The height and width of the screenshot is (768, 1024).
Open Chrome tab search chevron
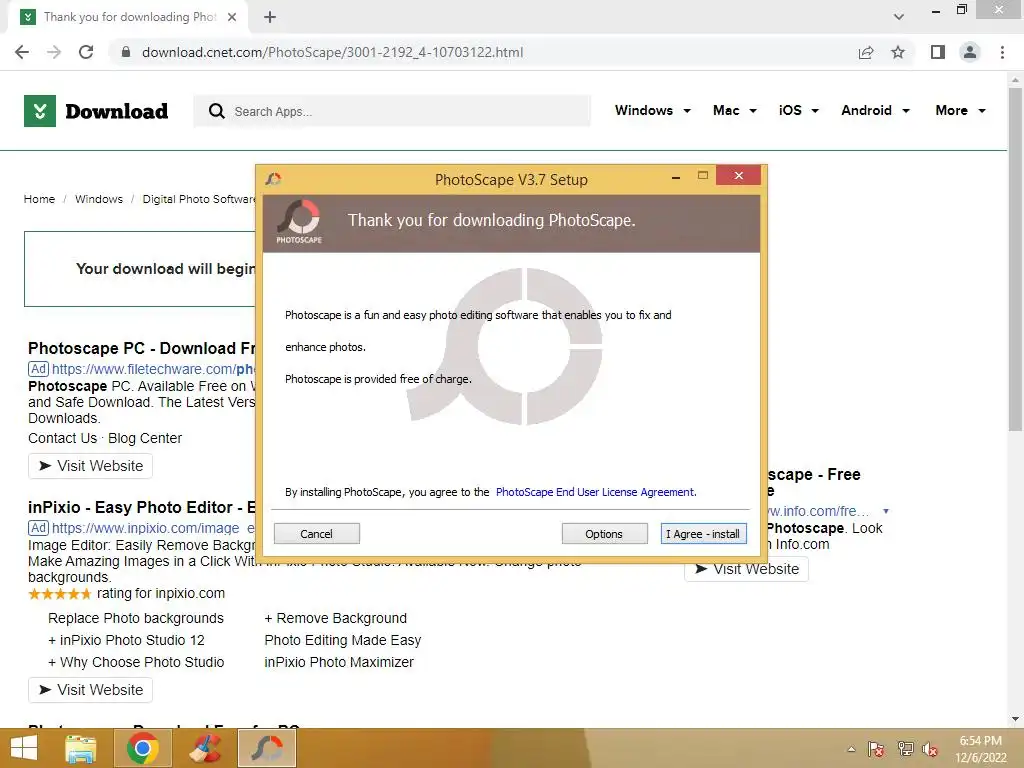pos(899,17)
